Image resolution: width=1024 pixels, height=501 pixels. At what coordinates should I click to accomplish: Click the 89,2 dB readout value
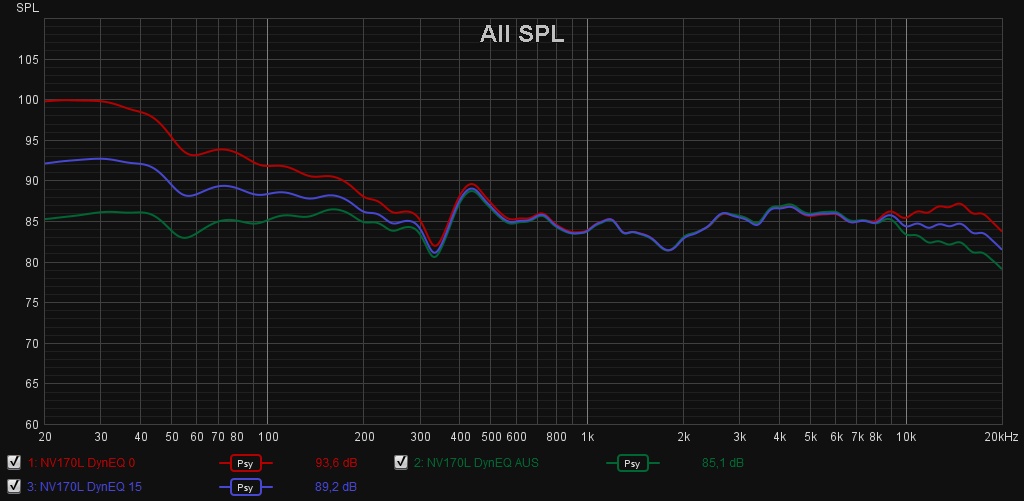336,487
